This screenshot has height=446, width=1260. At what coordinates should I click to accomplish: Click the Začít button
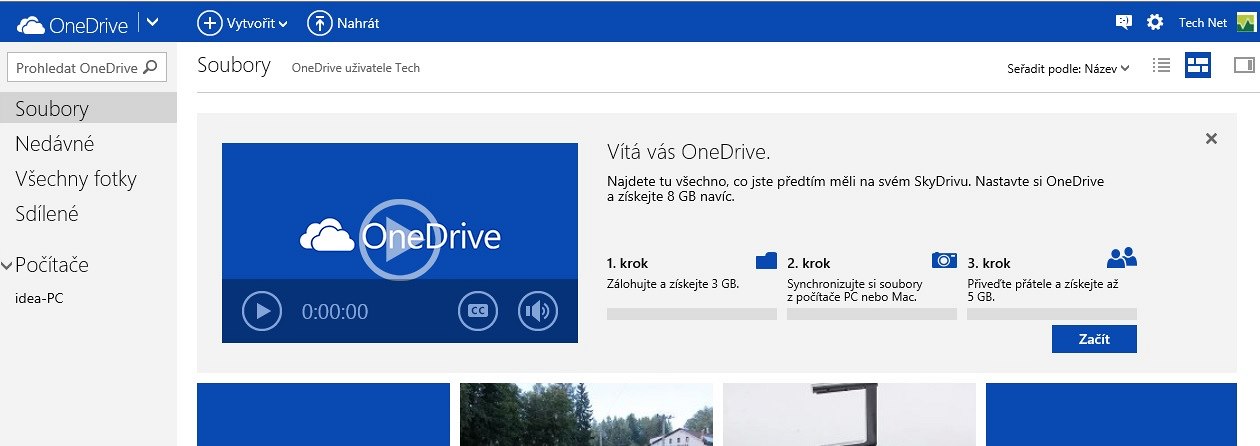coord(1094,339)
